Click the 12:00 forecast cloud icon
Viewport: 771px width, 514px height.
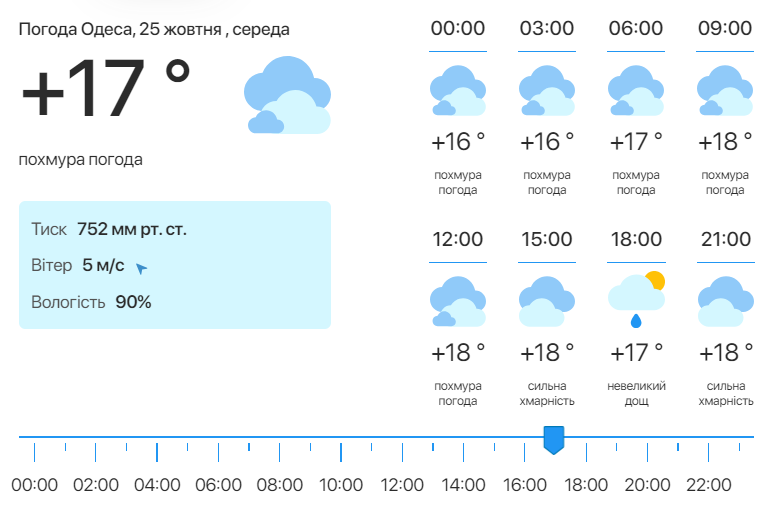point(458,302)
